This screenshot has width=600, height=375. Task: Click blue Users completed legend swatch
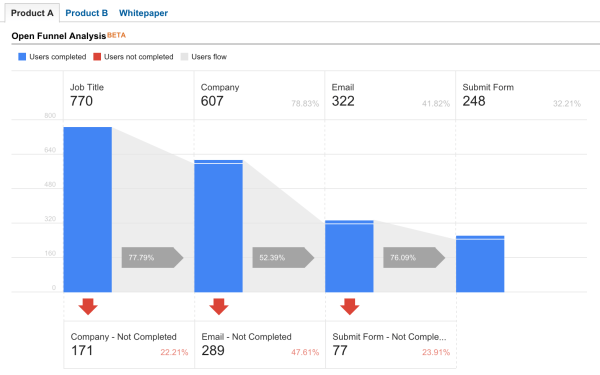[22, 57]
